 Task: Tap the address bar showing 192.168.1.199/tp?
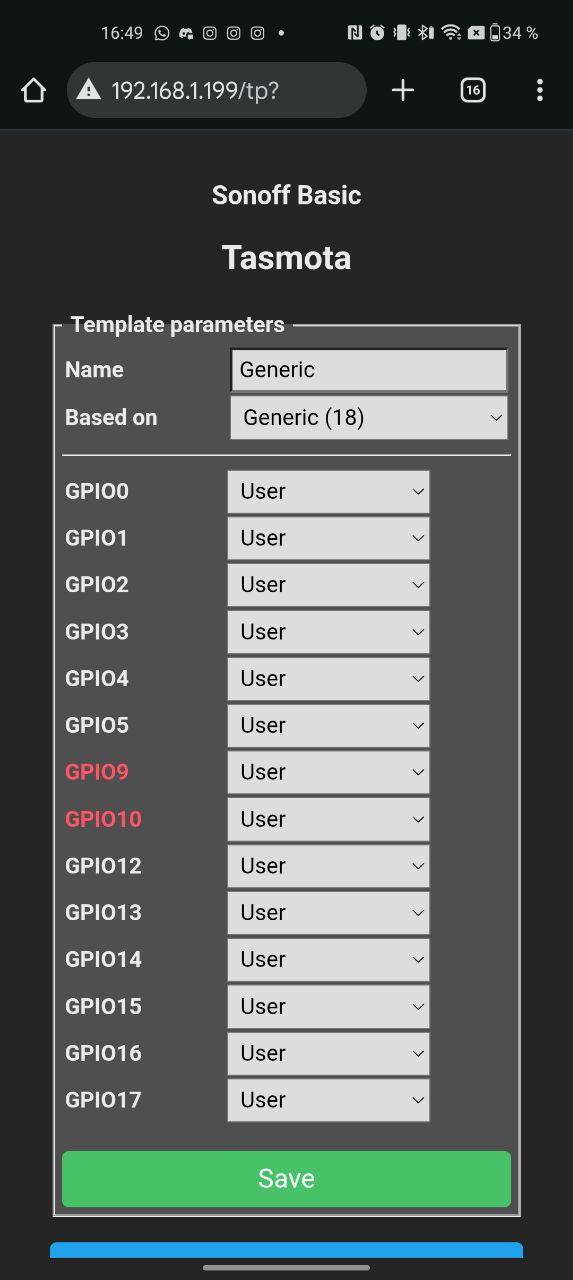217,91
